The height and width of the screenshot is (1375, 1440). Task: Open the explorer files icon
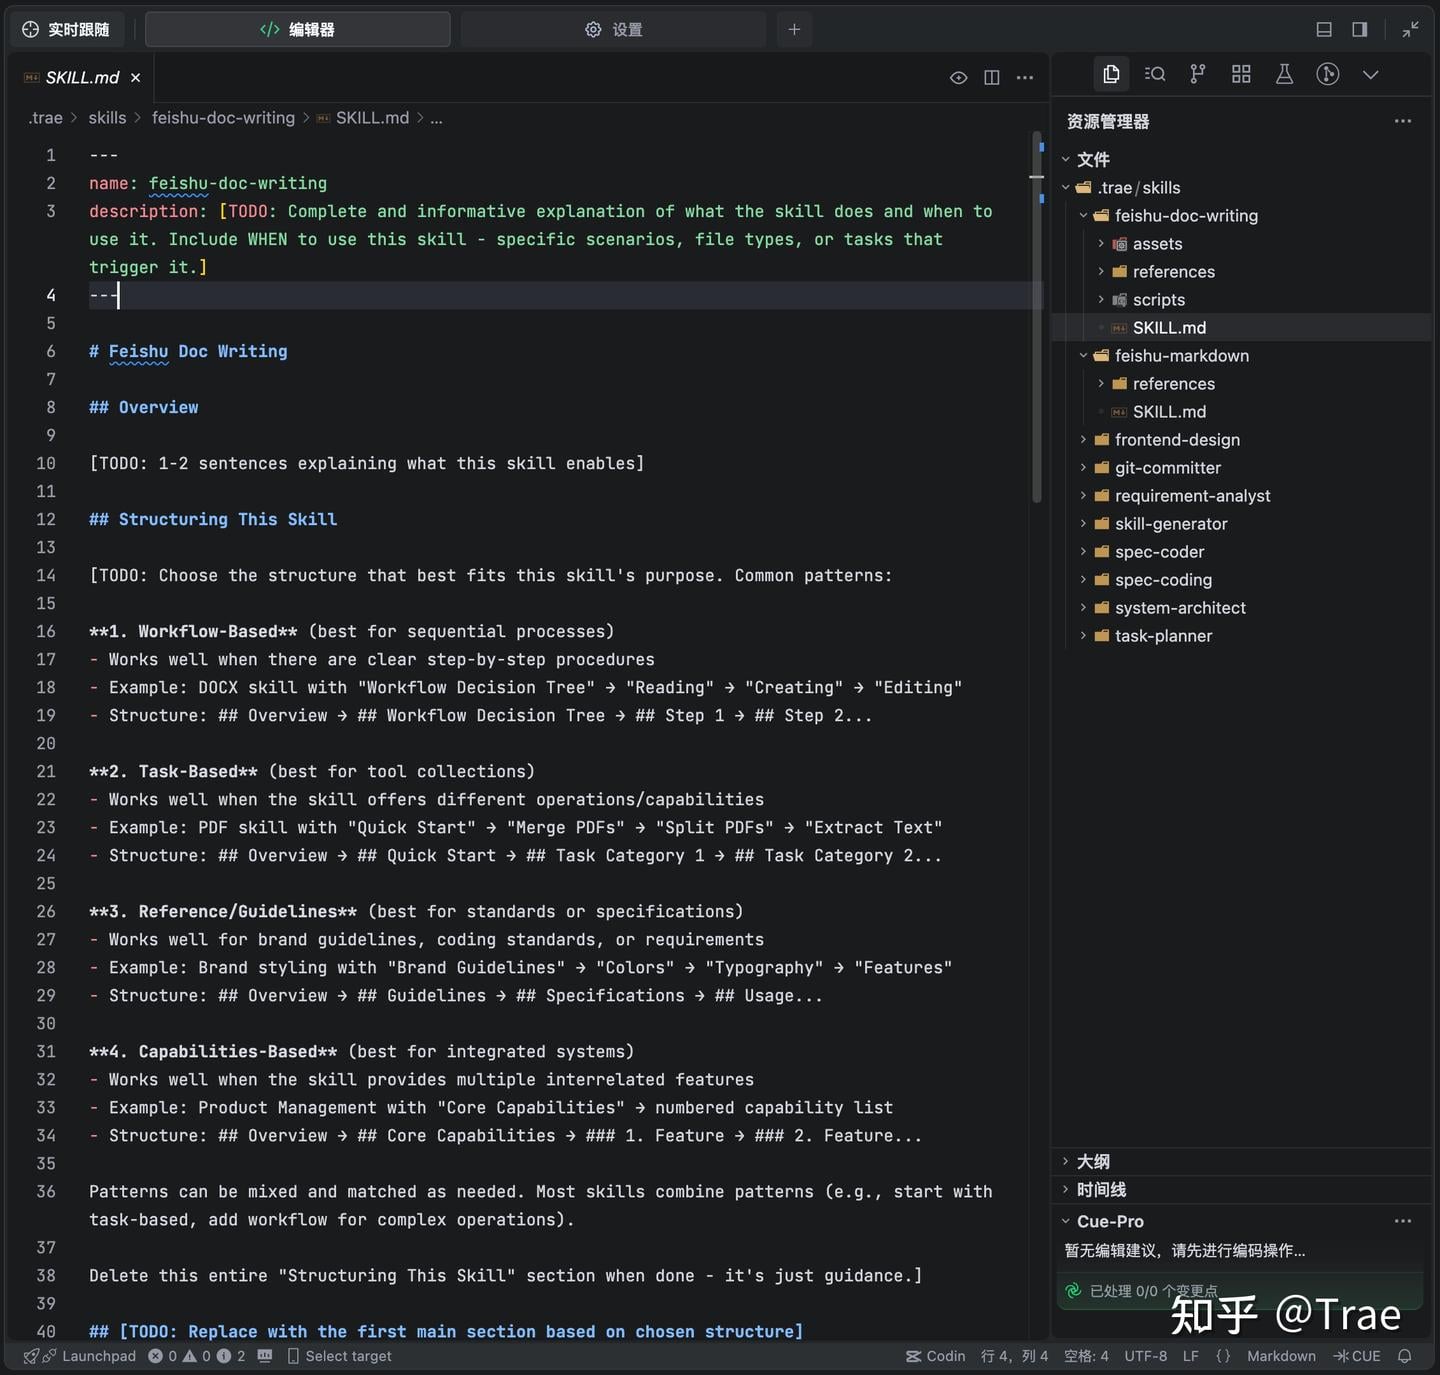[1111, 74]
